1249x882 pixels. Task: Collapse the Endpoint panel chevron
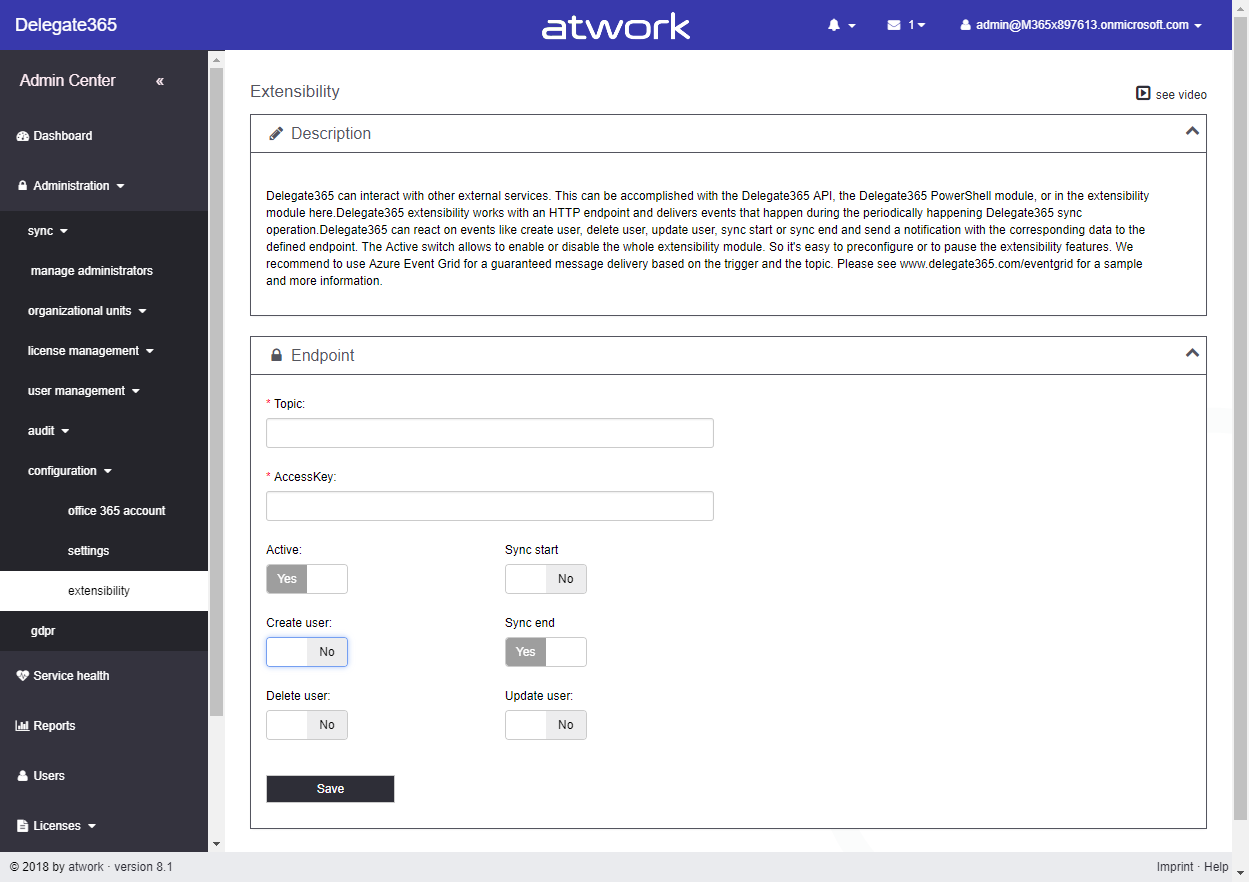coord(1192,353)
